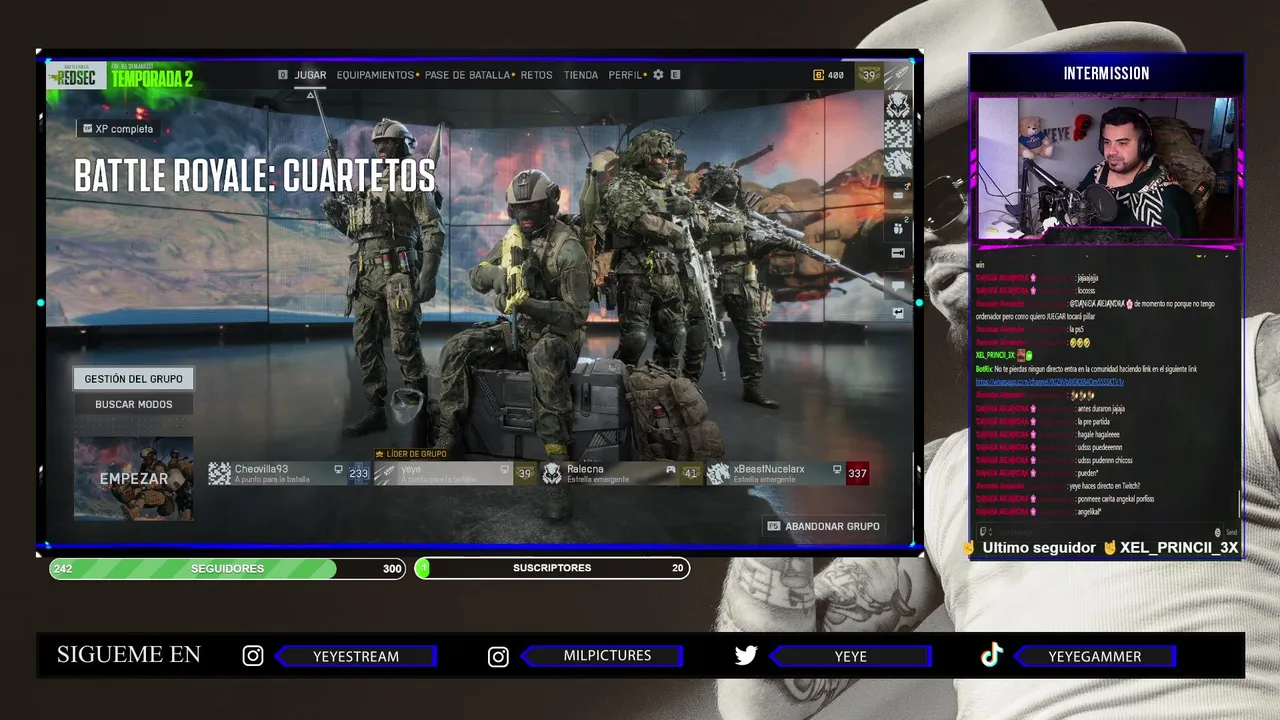Click the YEYEGAMMER TikTok handle
This screenshot has width=1280, height=720.
click(1095, 656)
